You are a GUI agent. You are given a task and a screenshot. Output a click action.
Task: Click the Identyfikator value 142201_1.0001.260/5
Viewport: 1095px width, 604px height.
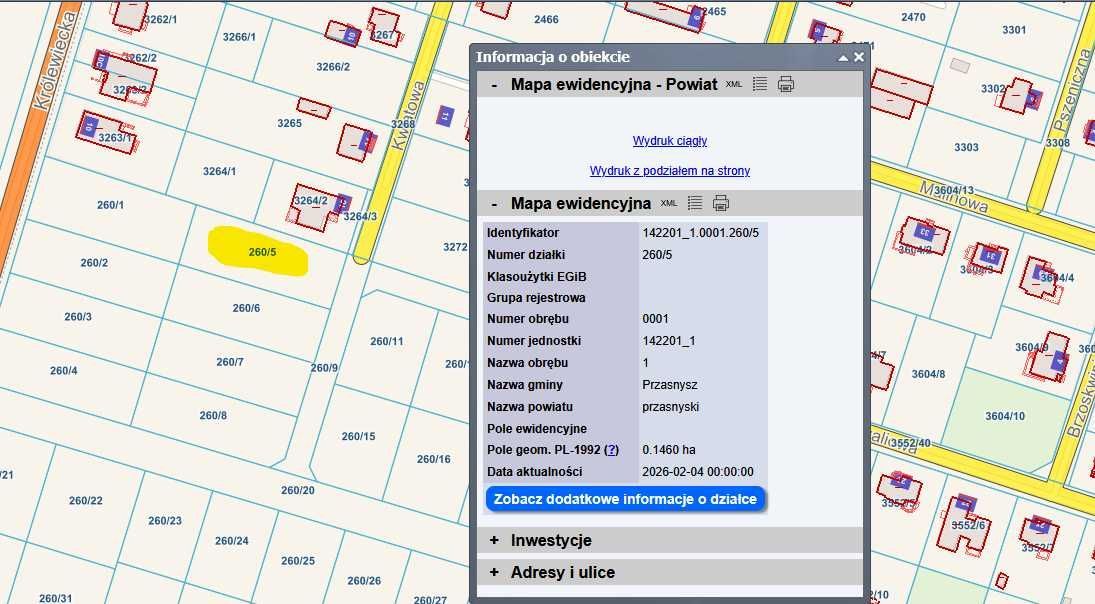[702, 232]
